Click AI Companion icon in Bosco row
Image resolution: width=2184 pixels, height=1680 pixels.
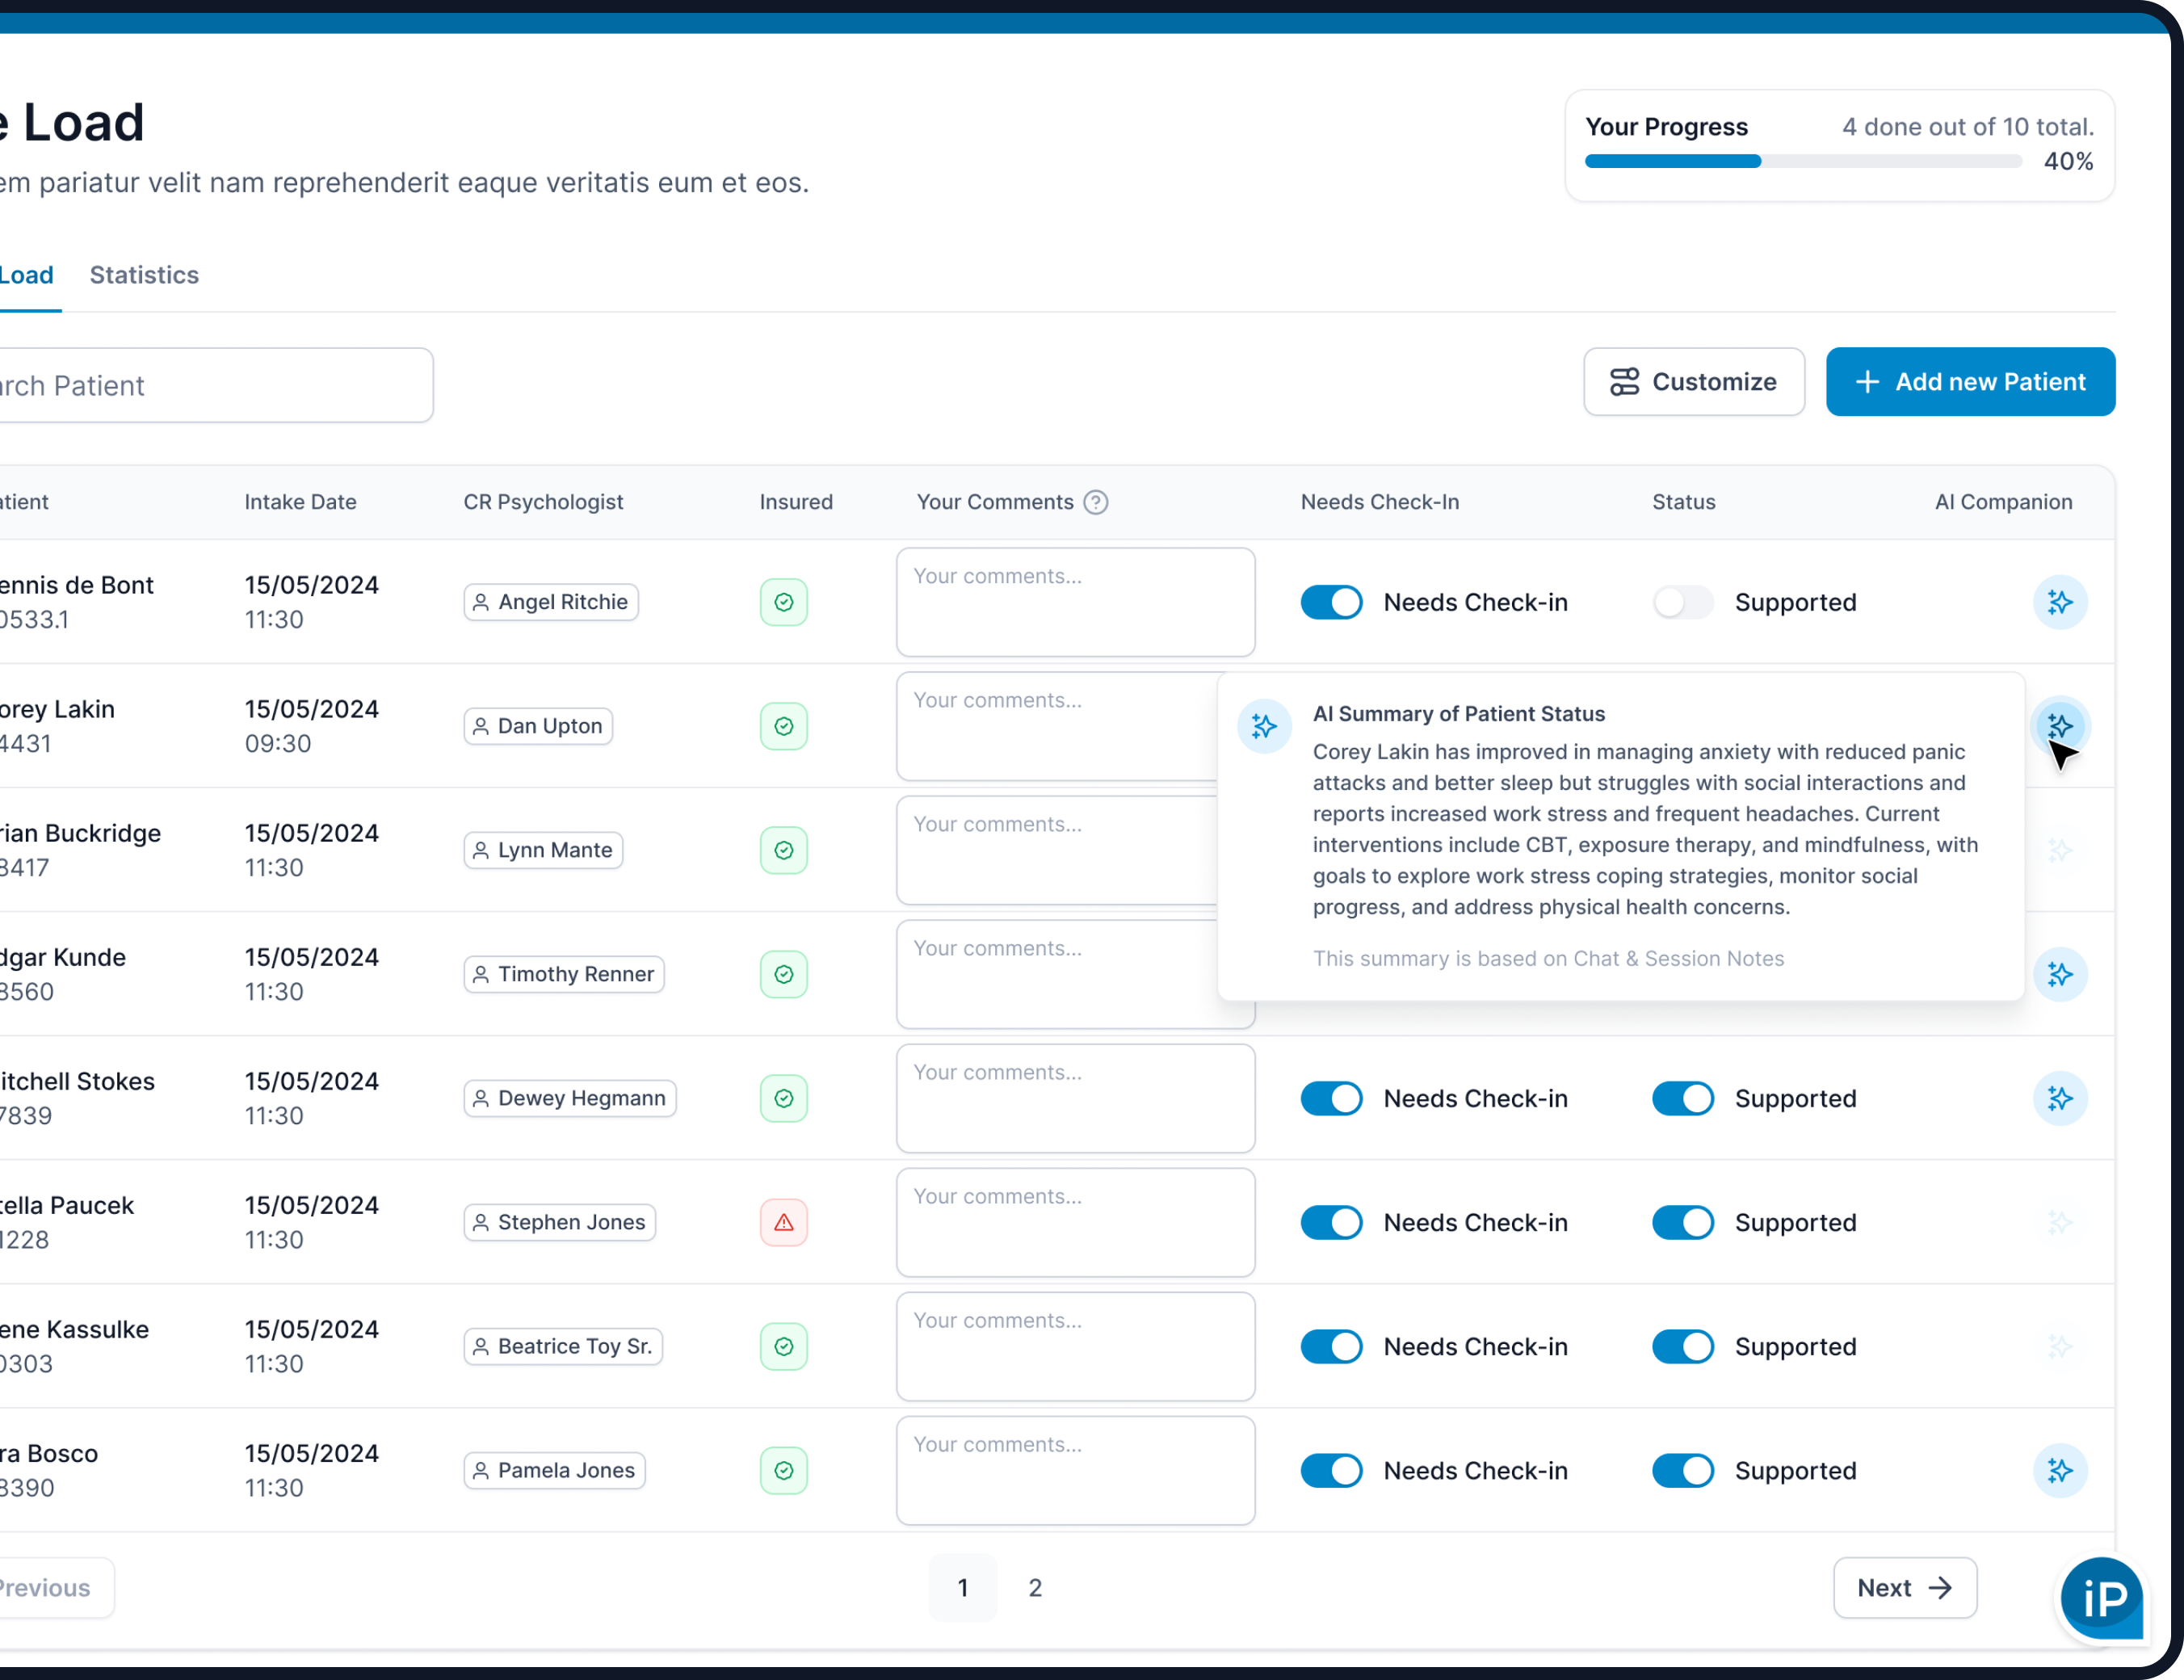tap(2059, 1470)
